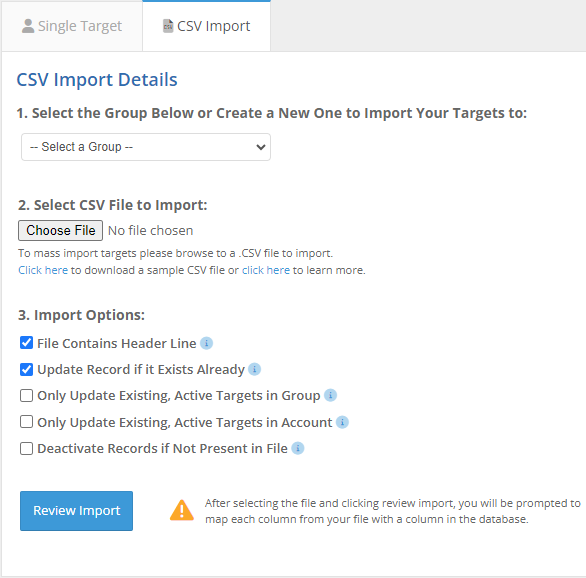Open info icon for Active Targets in Group
This screenshot has width=586, height=578.
point(330,395)
